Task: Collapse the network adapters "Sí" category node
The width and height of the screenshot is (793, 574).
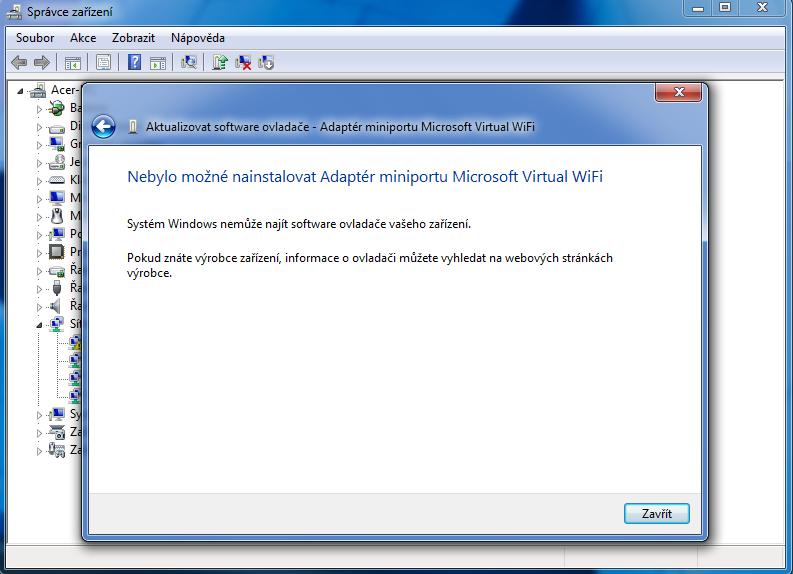Action: [39, 325]
